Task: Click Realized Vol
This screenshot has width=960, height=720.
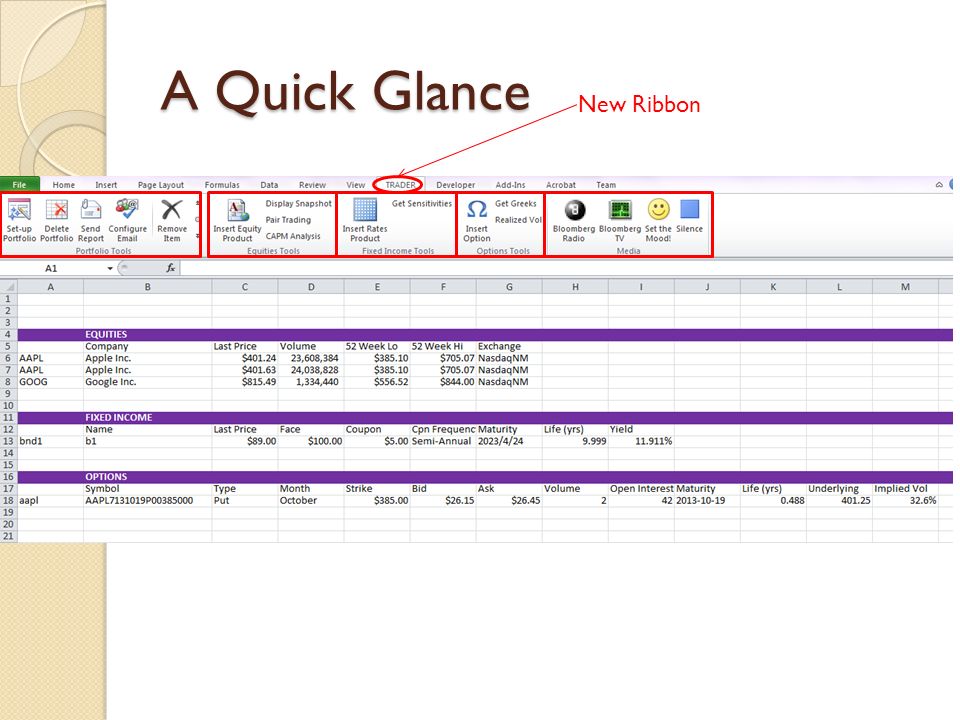Action: click(x=518, y=220)
